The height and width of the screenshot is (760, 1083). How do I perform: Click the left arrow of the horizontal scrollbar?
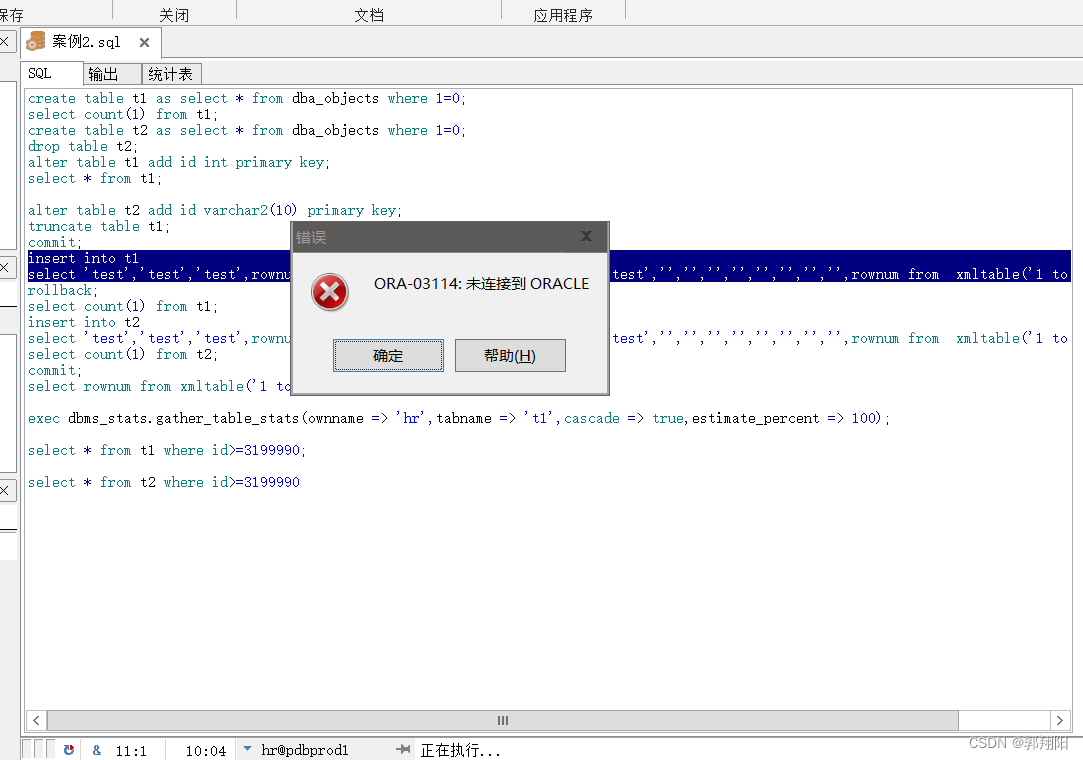[x=36, y=720]
